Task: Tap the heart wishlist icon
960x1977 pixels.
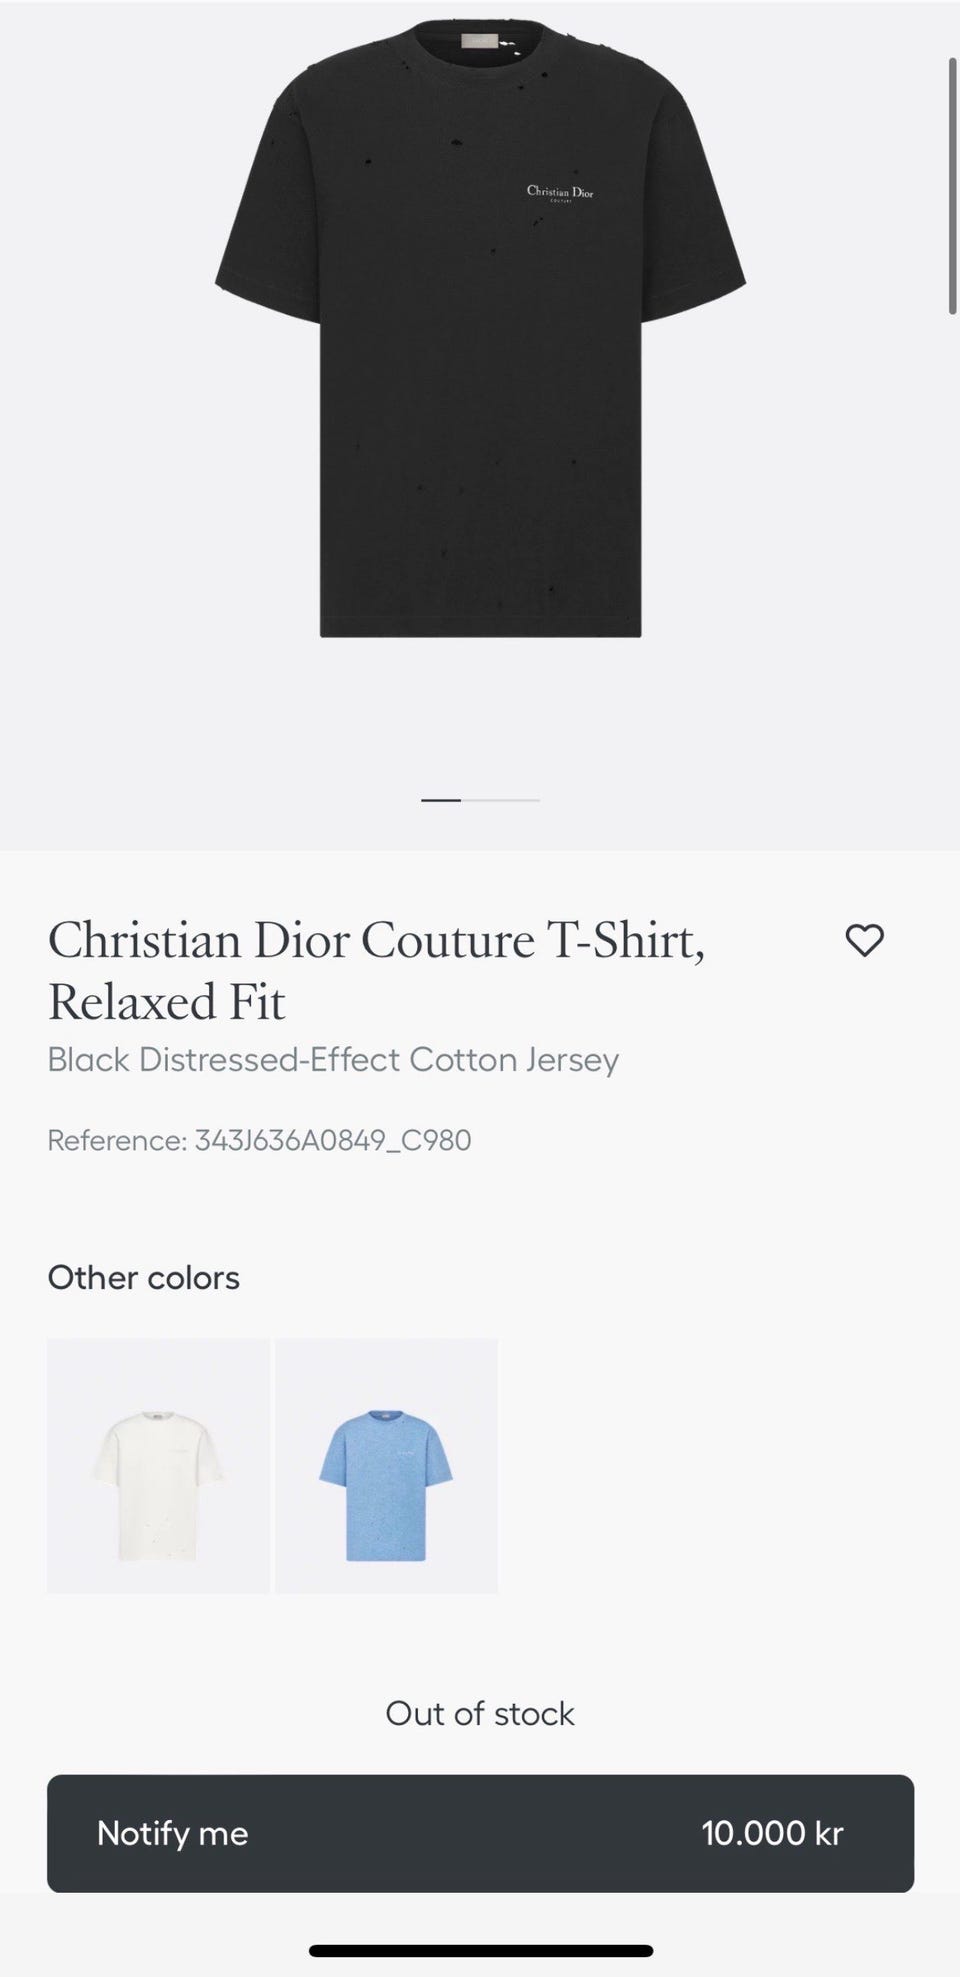Action: coord(864,941)
